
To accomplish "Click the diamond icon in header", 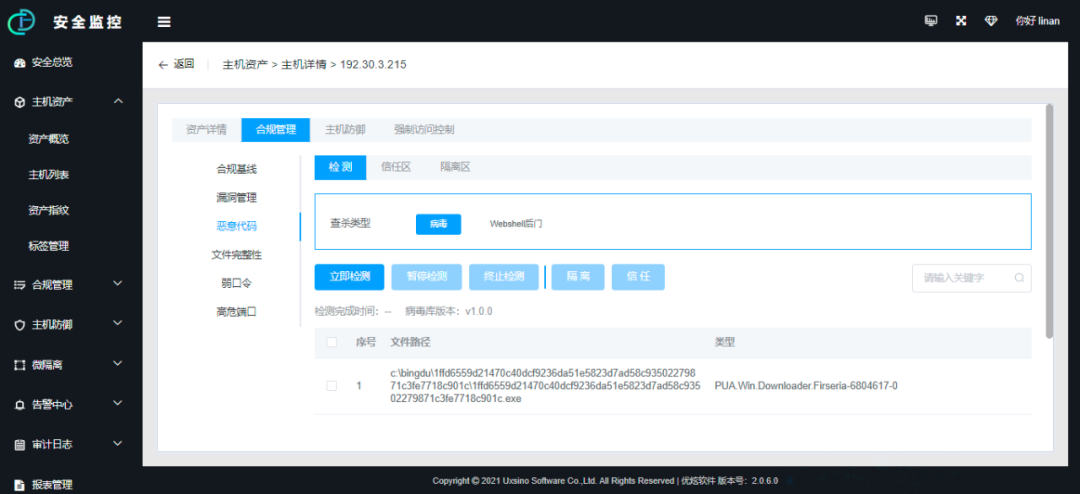I will [991, 21].
